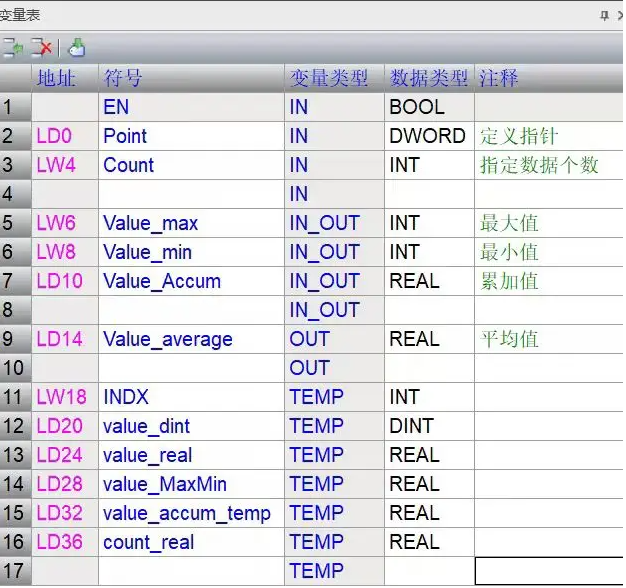
Task: Select the Point symbol cell
Action: click(191, 136)
